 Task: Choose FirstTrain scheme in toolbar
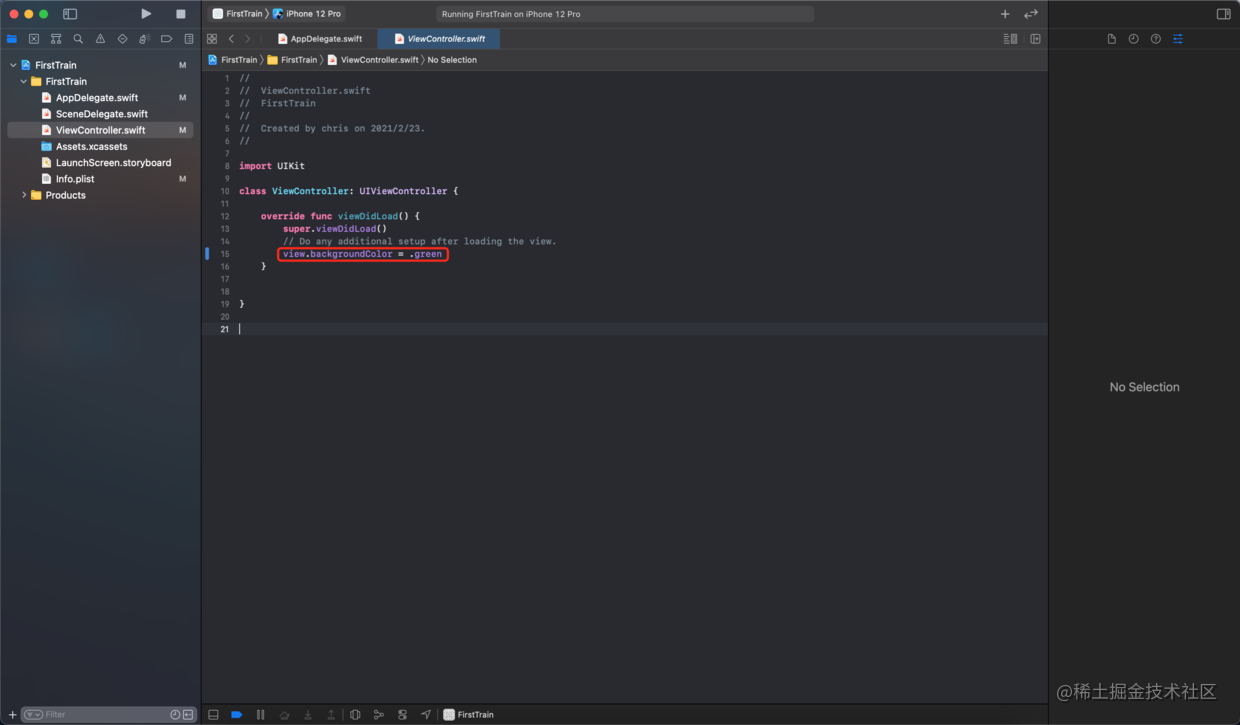pyautogui.click(x=238, y=14)
